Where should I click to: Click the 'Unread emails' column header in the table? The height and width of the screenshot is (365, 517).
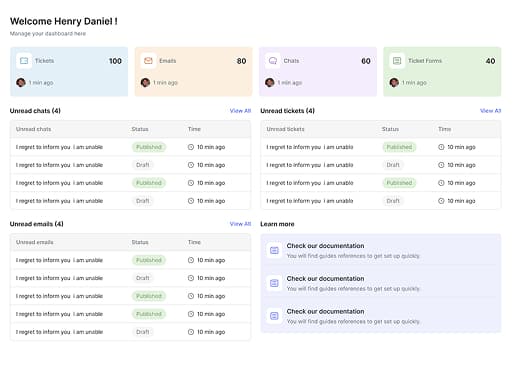tap(35, 242)
